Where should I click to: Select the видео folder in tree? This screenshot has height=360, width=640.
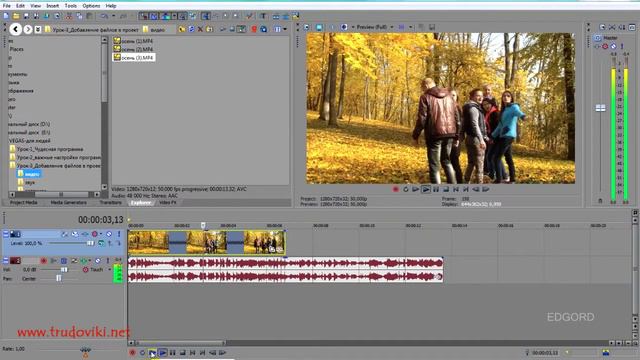29,174
